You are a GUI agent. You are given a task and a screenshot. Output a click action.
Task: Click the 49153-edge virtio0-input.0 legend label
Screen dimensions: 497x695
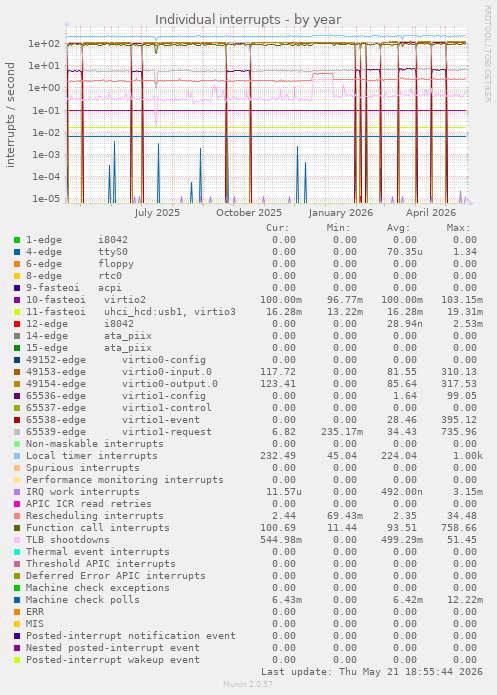click(119, 372)
